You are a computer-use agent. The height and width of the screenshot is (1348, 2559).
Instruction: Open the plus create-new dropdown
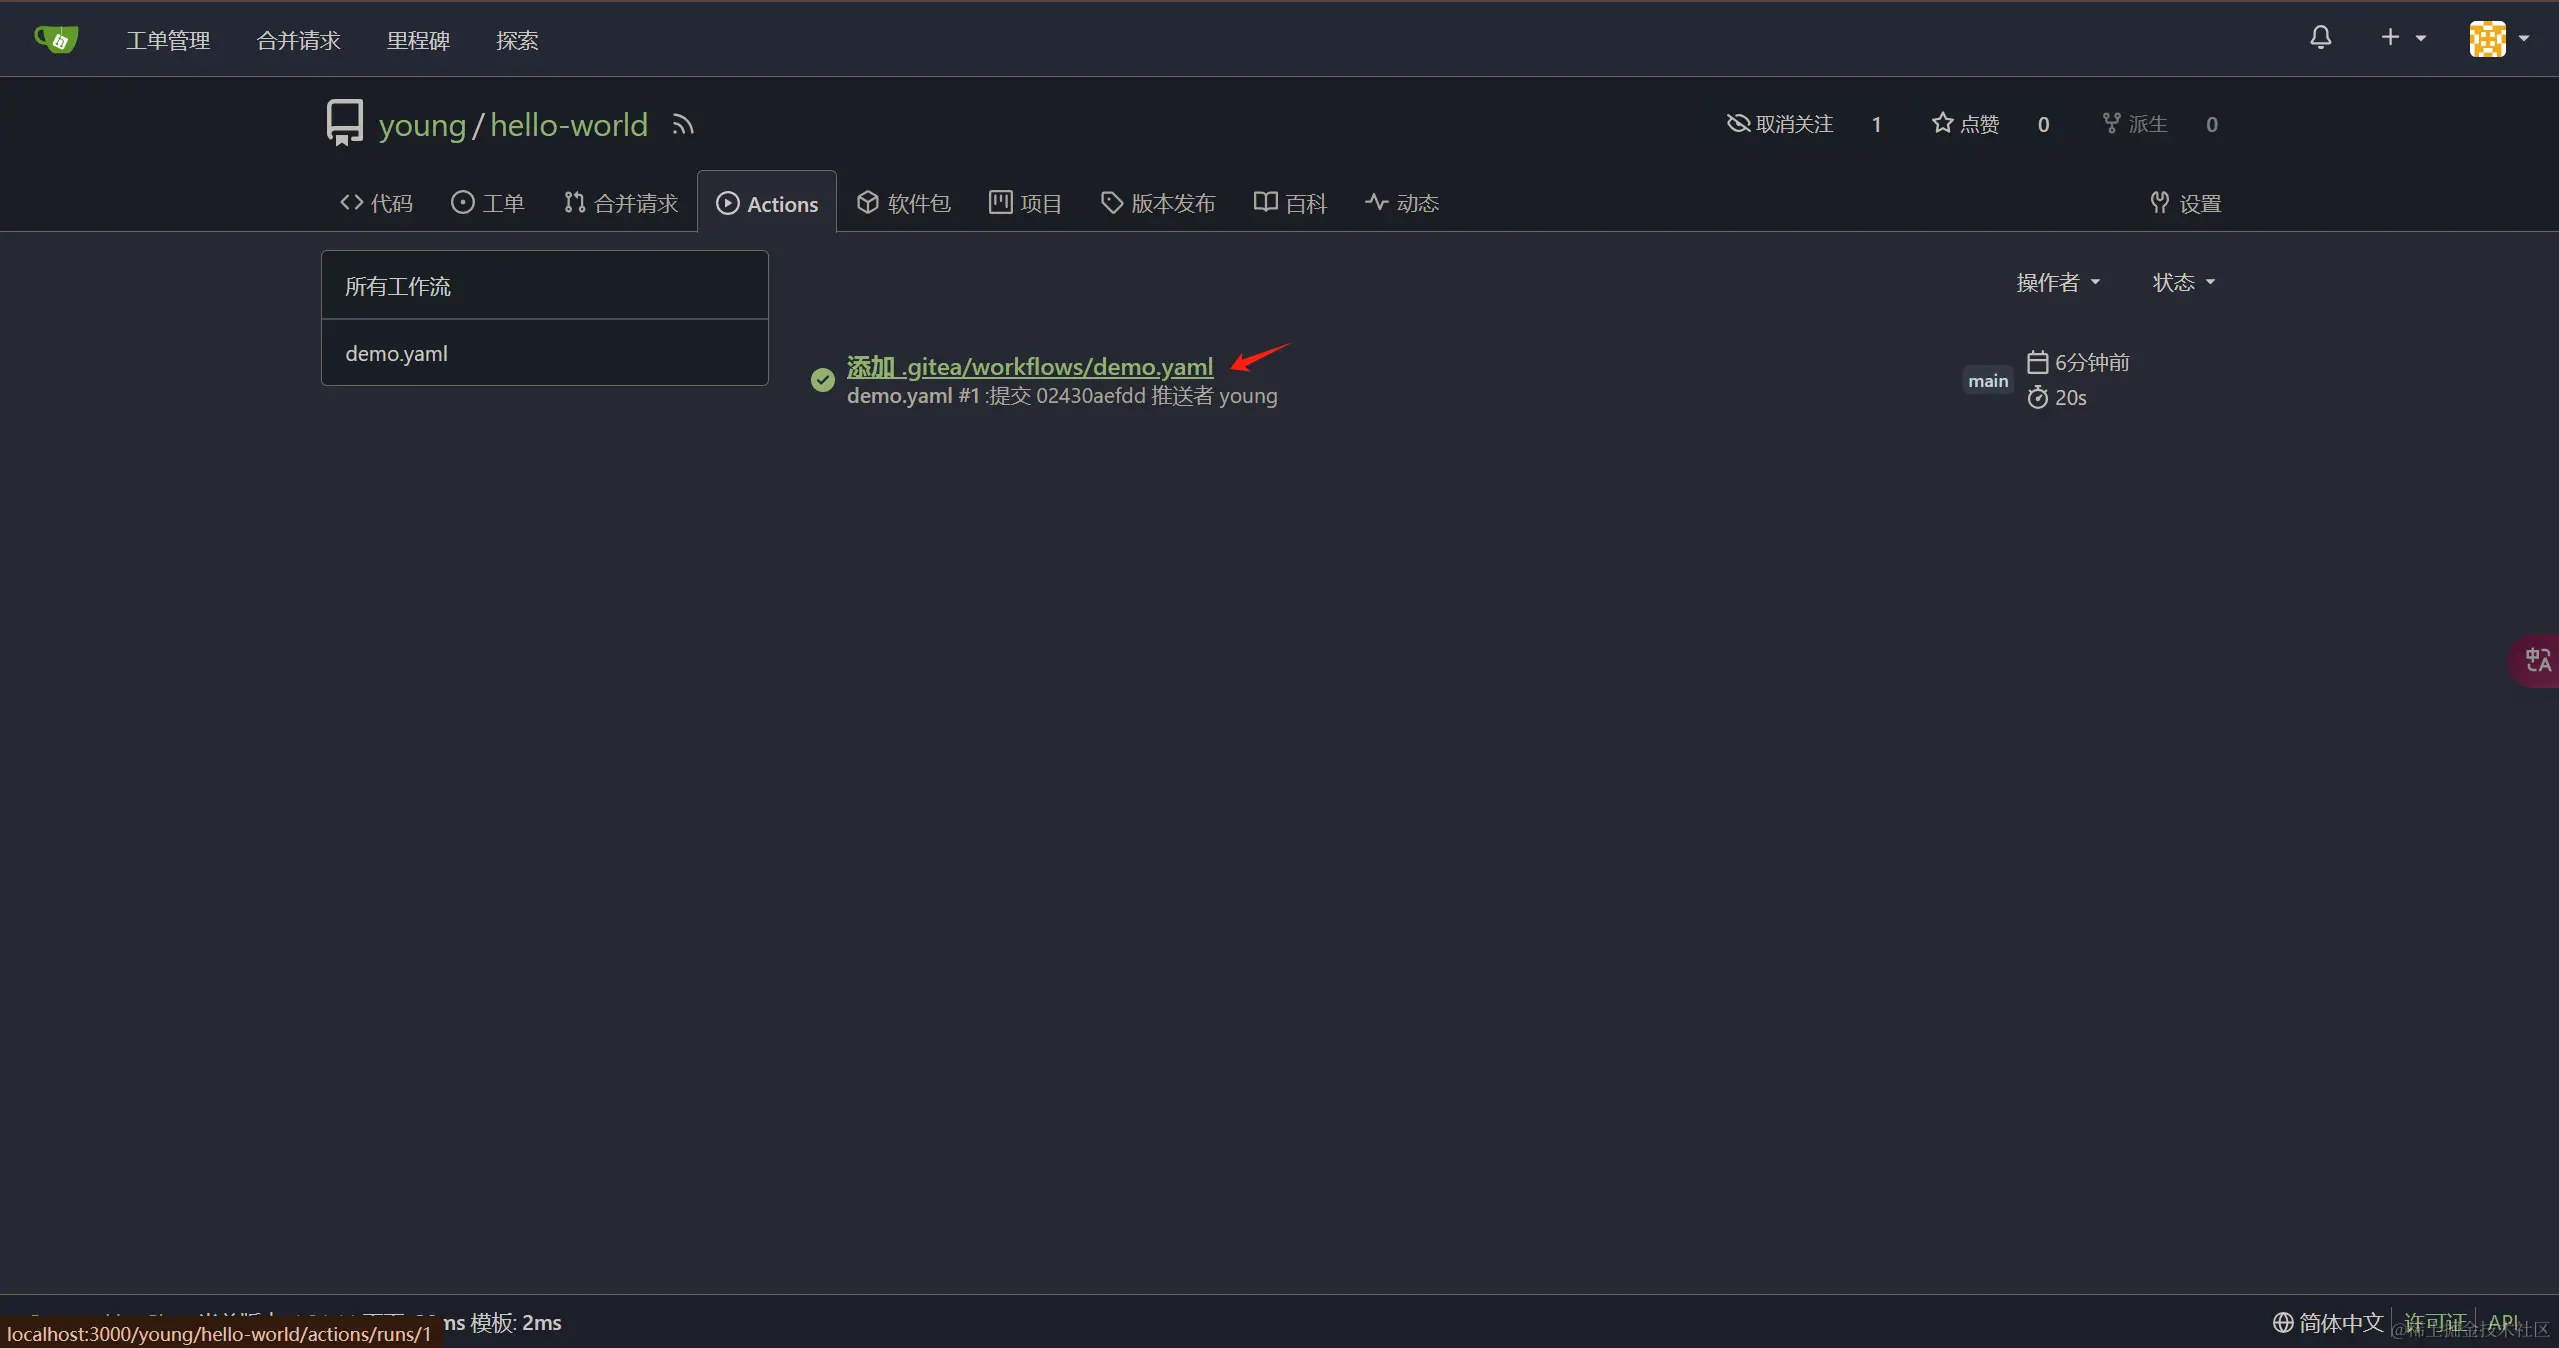click(2401, 38)
